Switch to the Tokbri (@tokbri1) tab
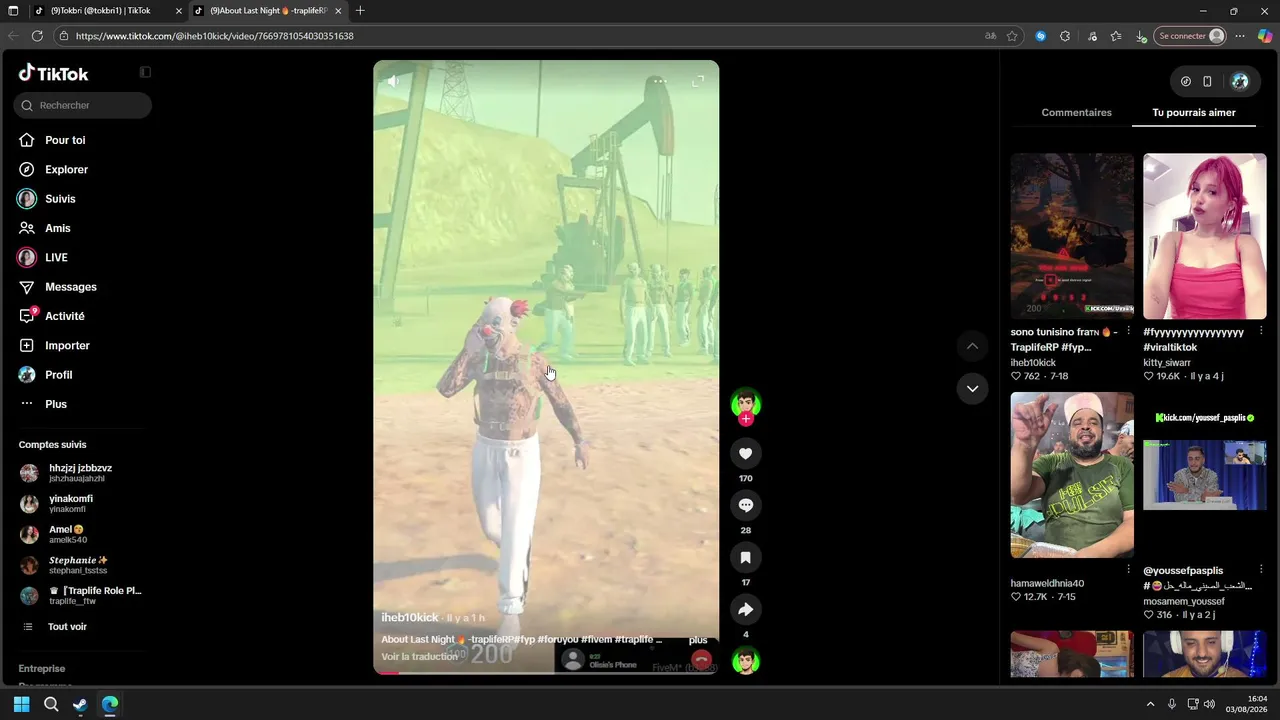 pyautogui.click(x=108, y=11)
